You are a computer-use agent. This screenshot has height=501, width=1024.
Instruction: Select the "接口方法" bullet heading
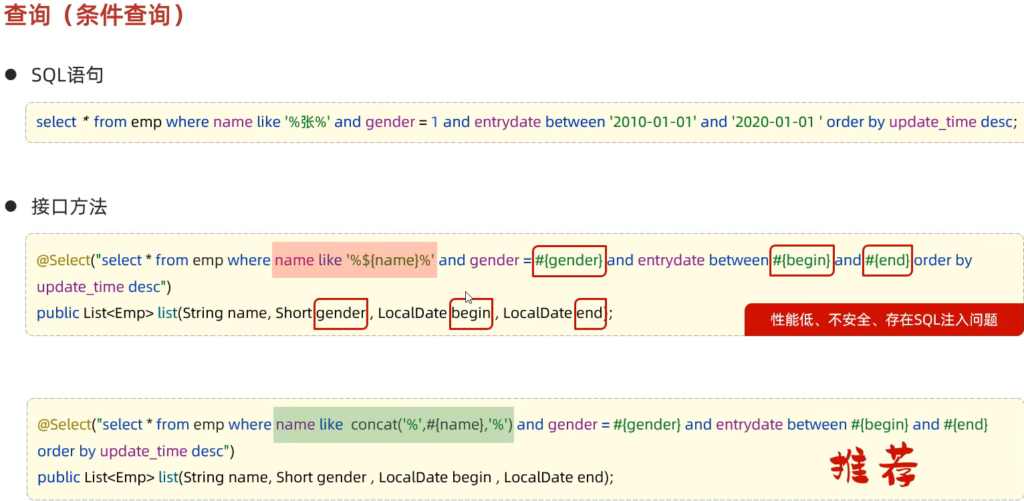(69, 207)
